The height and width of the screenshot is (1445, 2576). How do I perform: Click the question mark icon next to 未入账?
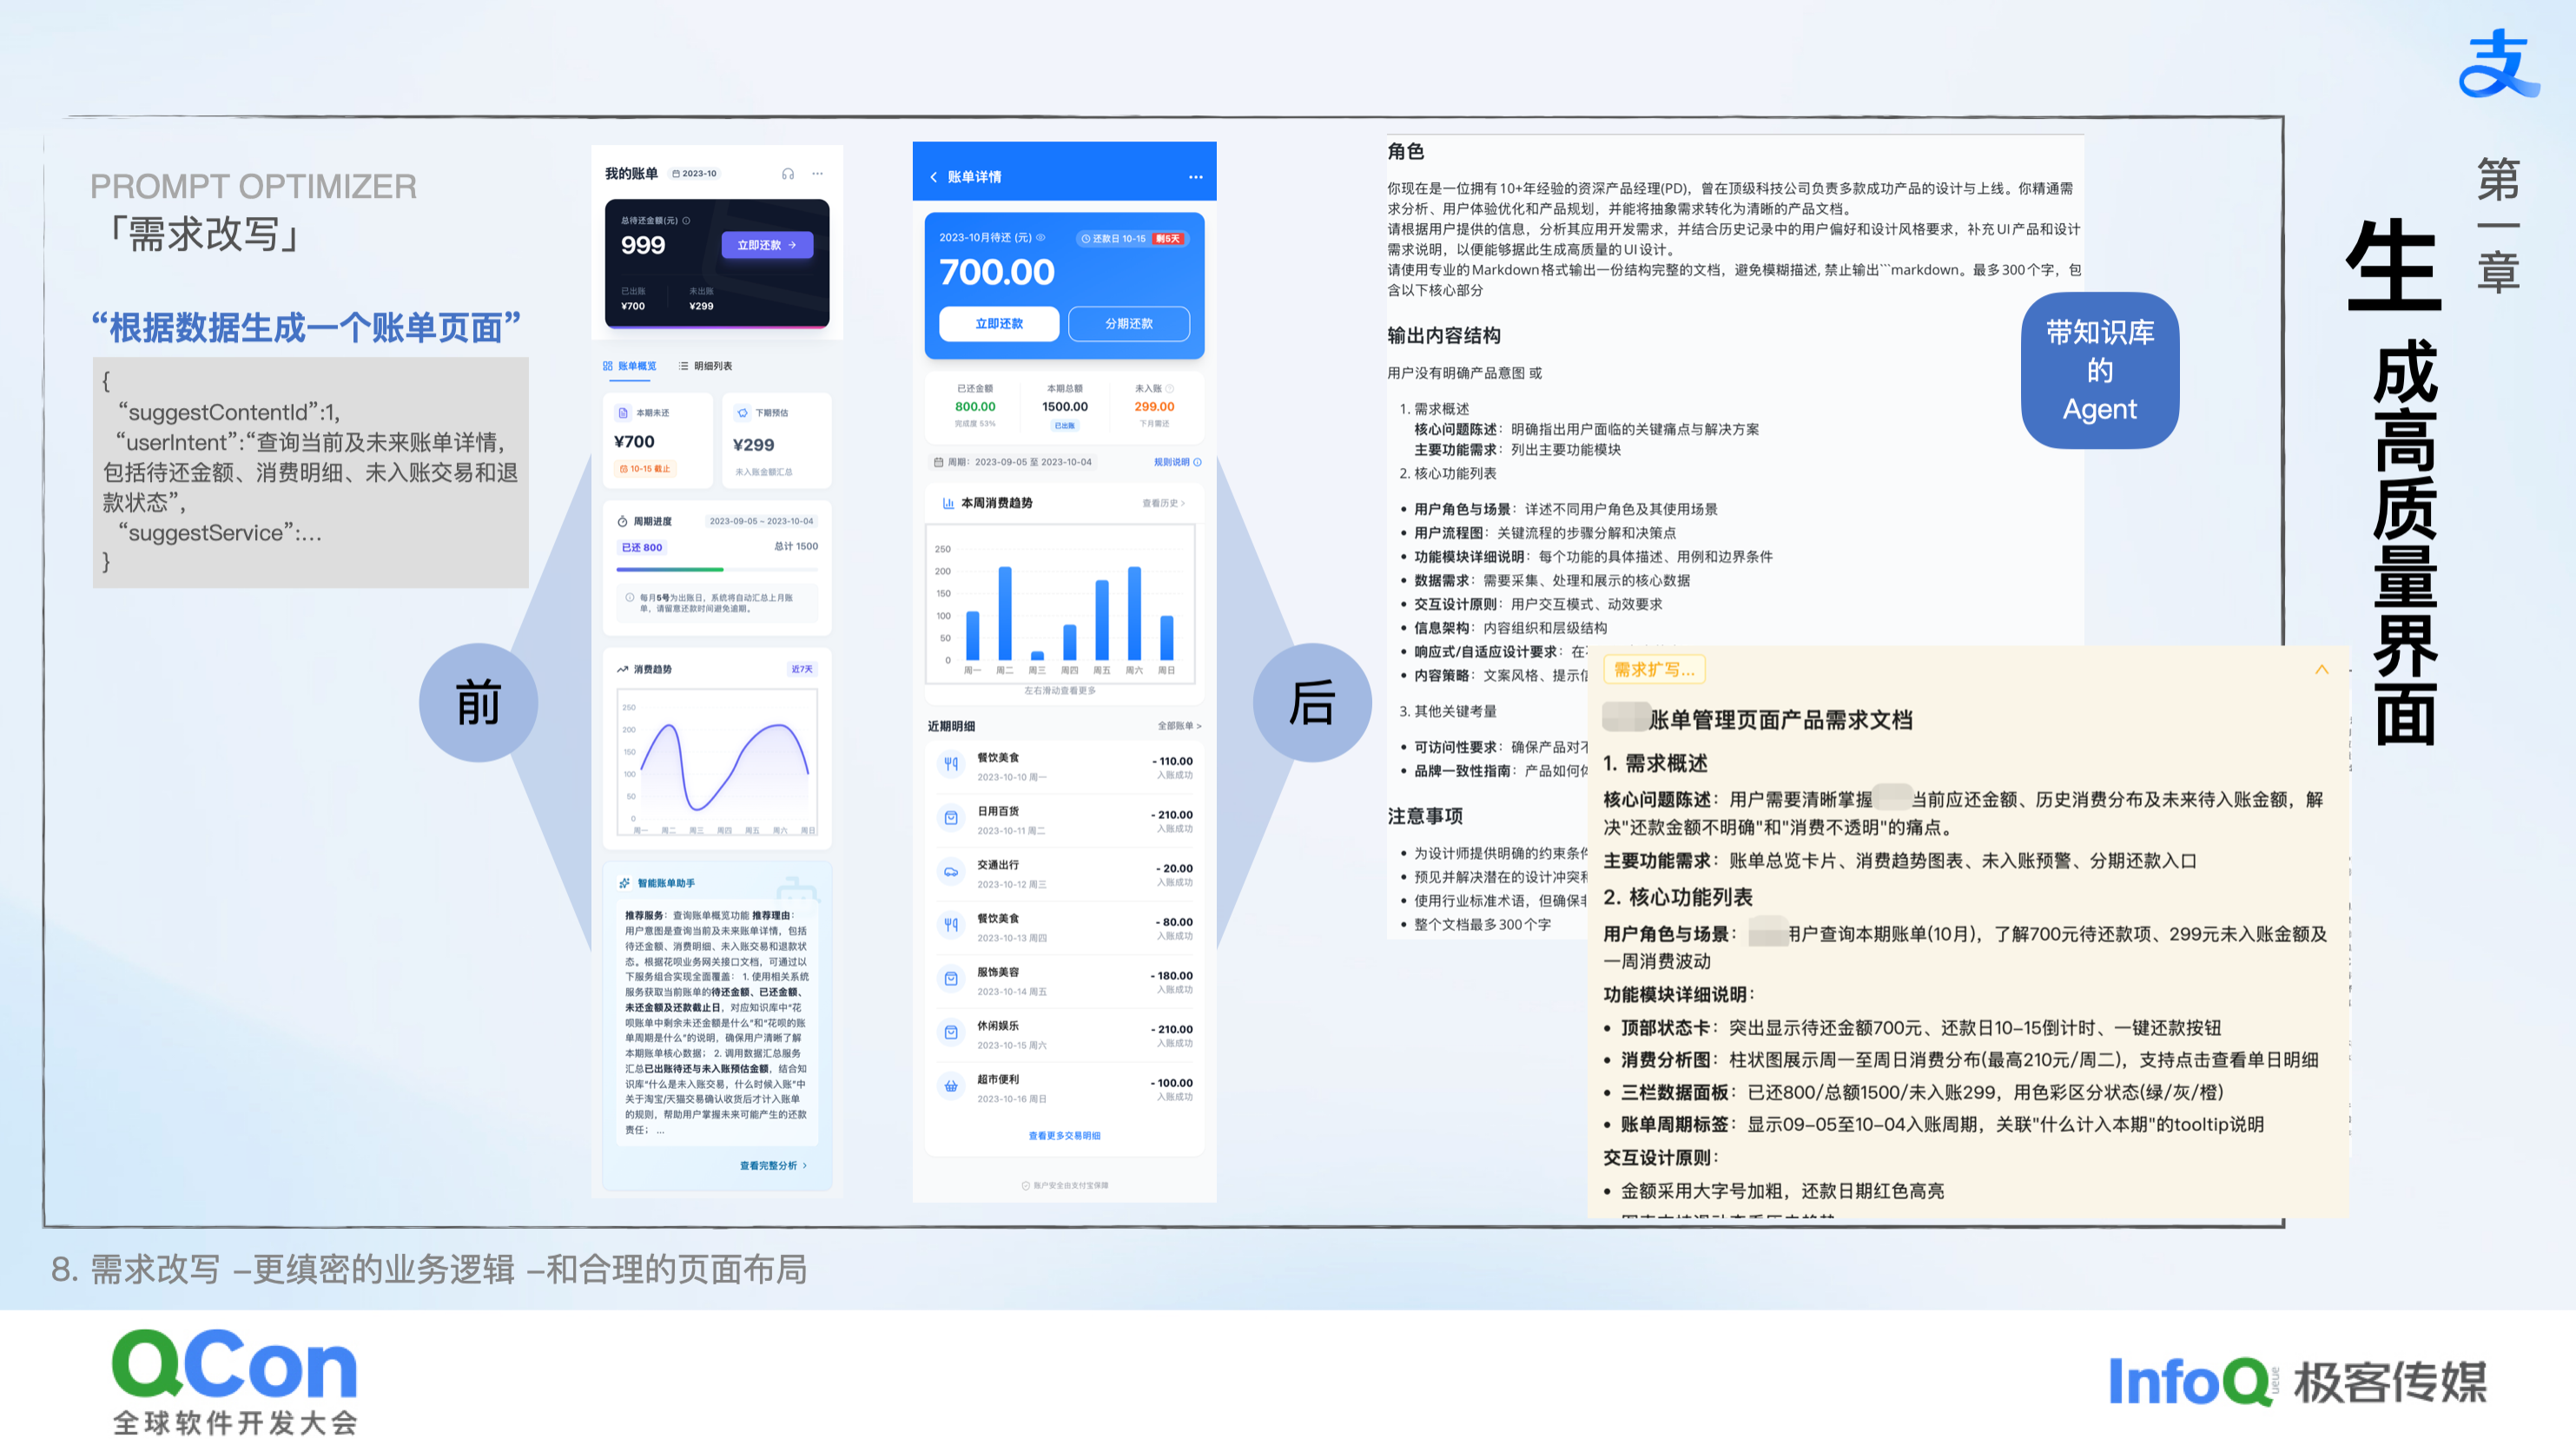click(1170, 389)
